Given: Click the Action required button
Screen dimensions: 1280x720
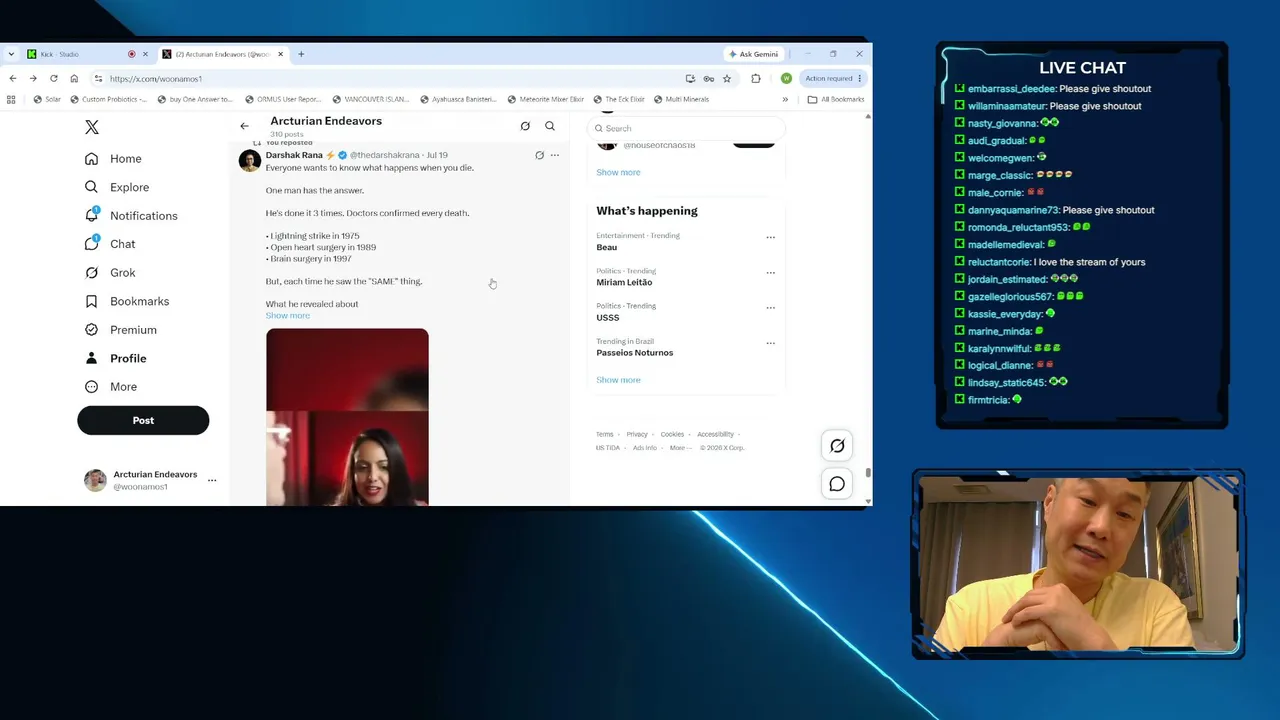Looking at the screenshot, I should point(832,78).
